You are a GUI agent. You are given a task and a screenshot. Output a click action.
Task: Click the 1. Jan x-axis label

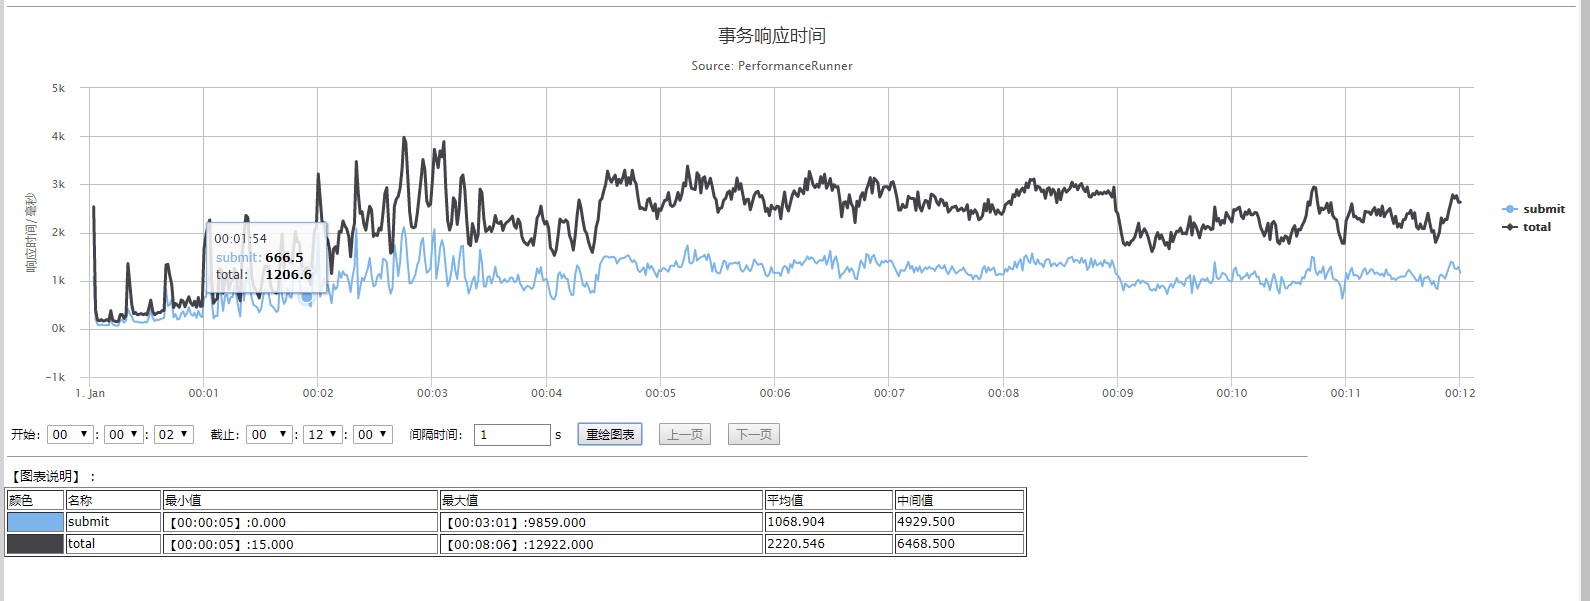tap(90, 393)
